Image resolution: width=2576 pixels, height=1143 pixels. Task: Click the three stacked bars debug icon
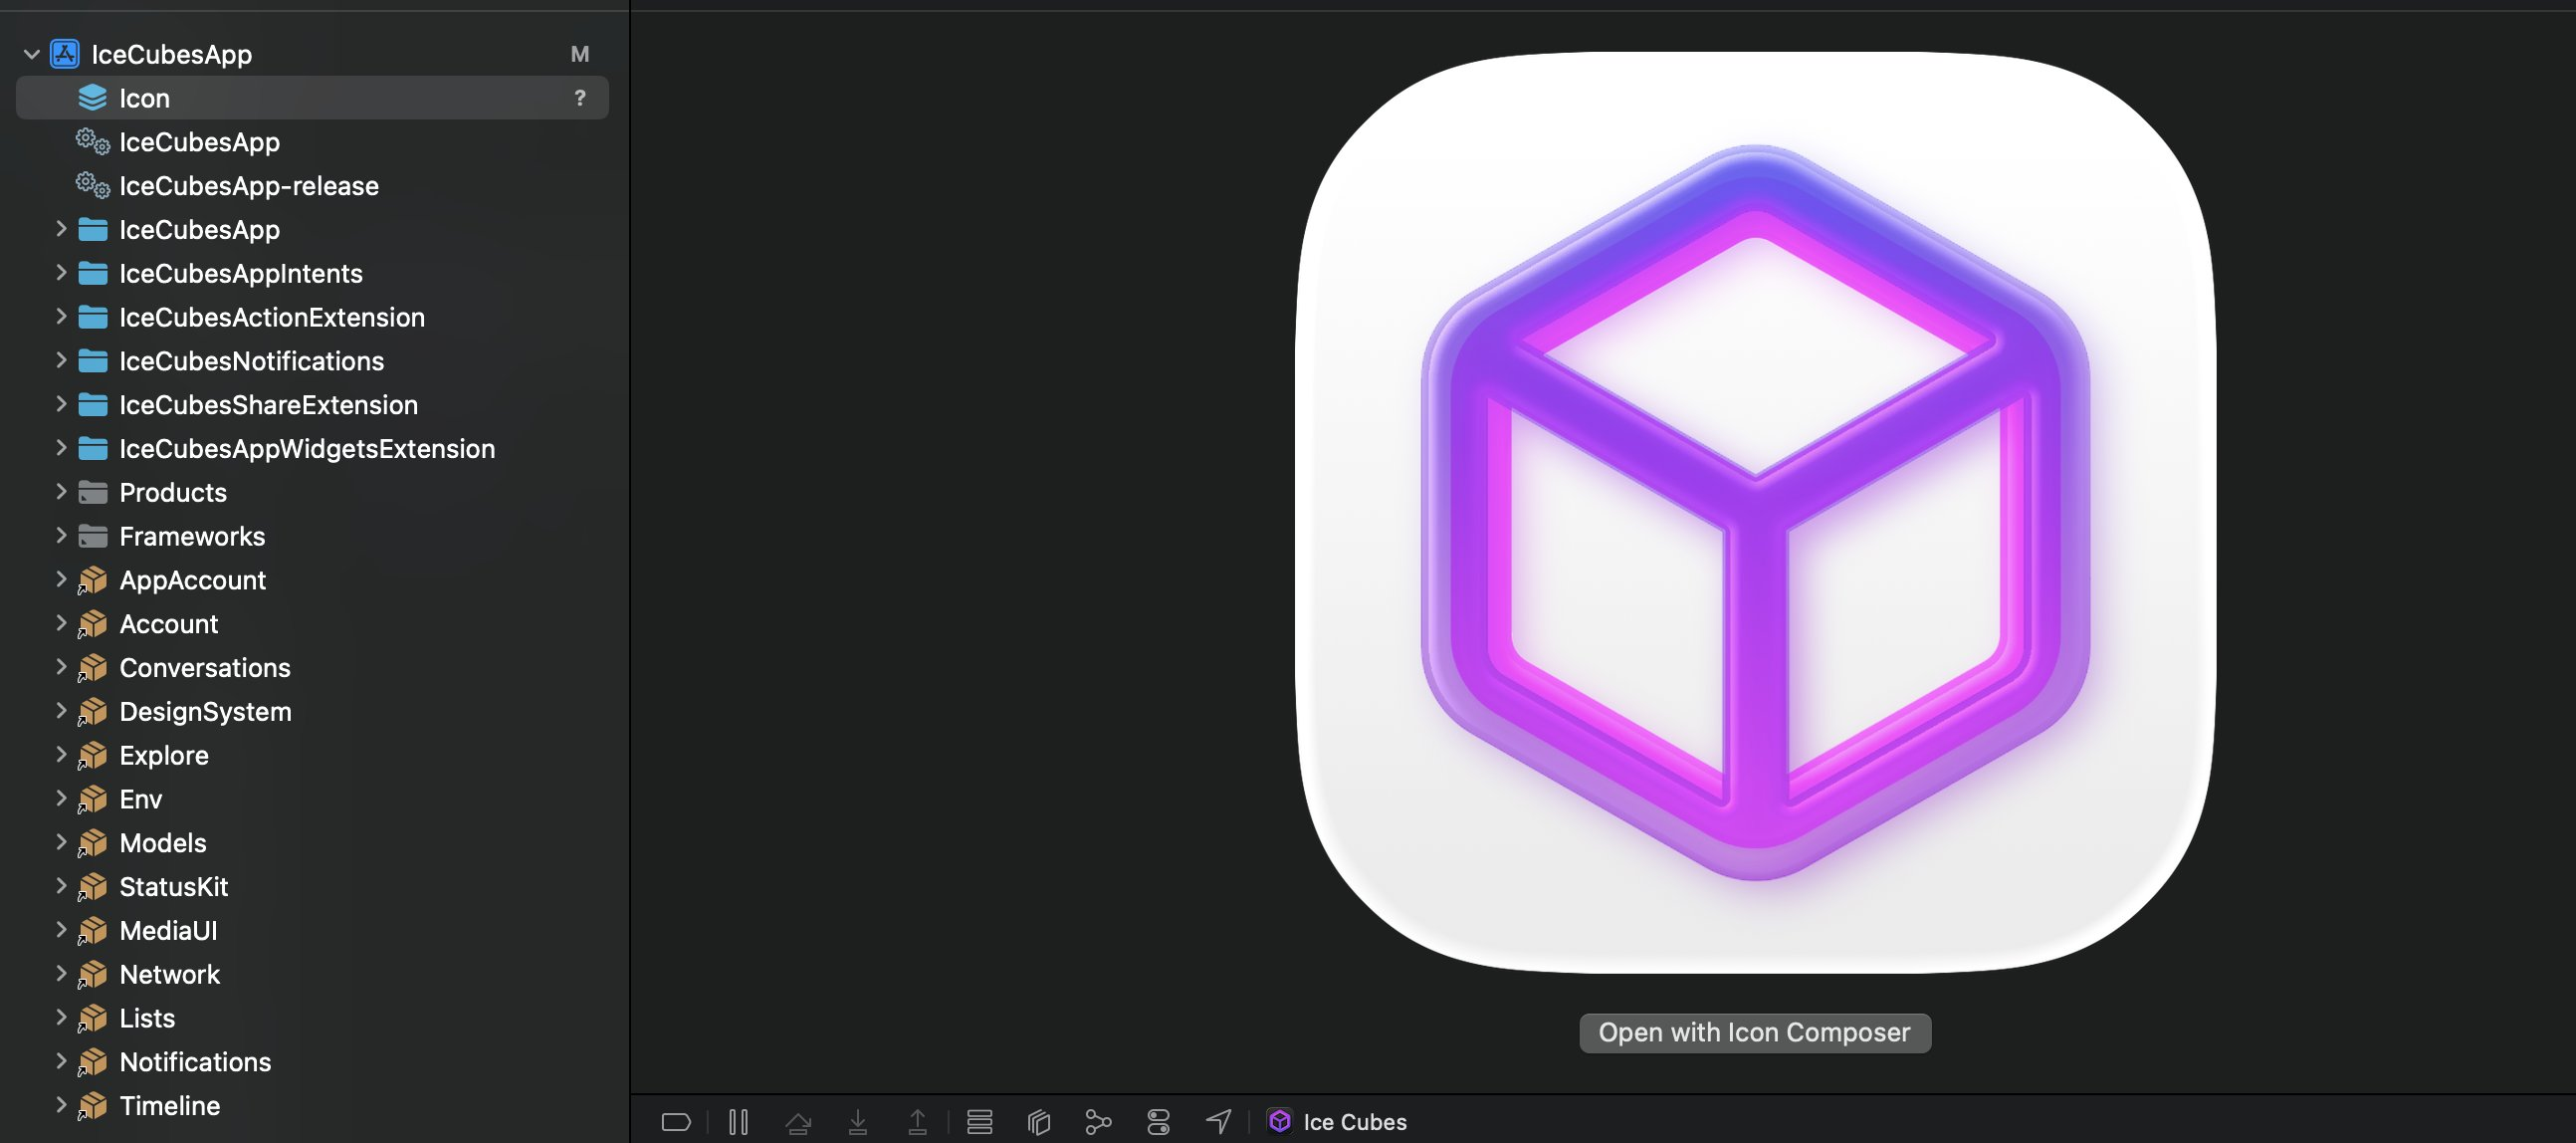[980, 1122]
